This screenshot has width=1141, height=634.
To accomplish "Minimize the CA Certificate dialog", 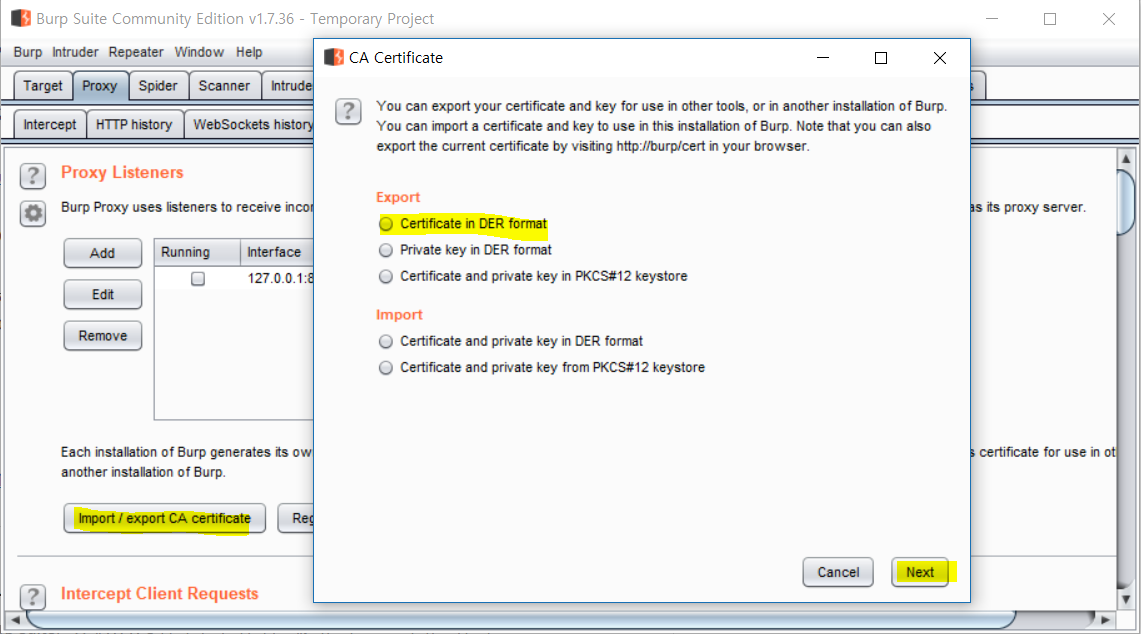I will (x=823, y=58).
